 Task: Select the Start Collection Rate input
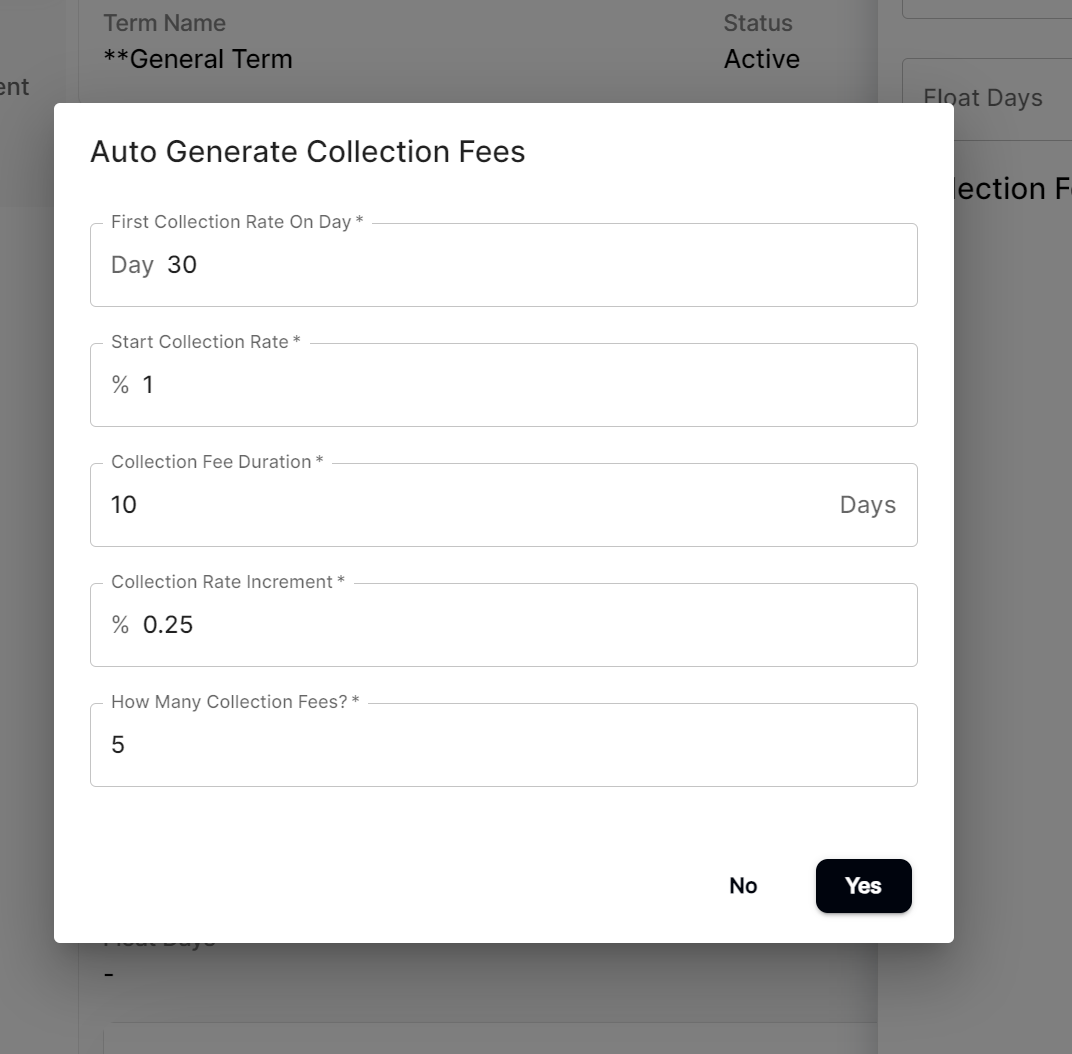click(x=504, y=384)
